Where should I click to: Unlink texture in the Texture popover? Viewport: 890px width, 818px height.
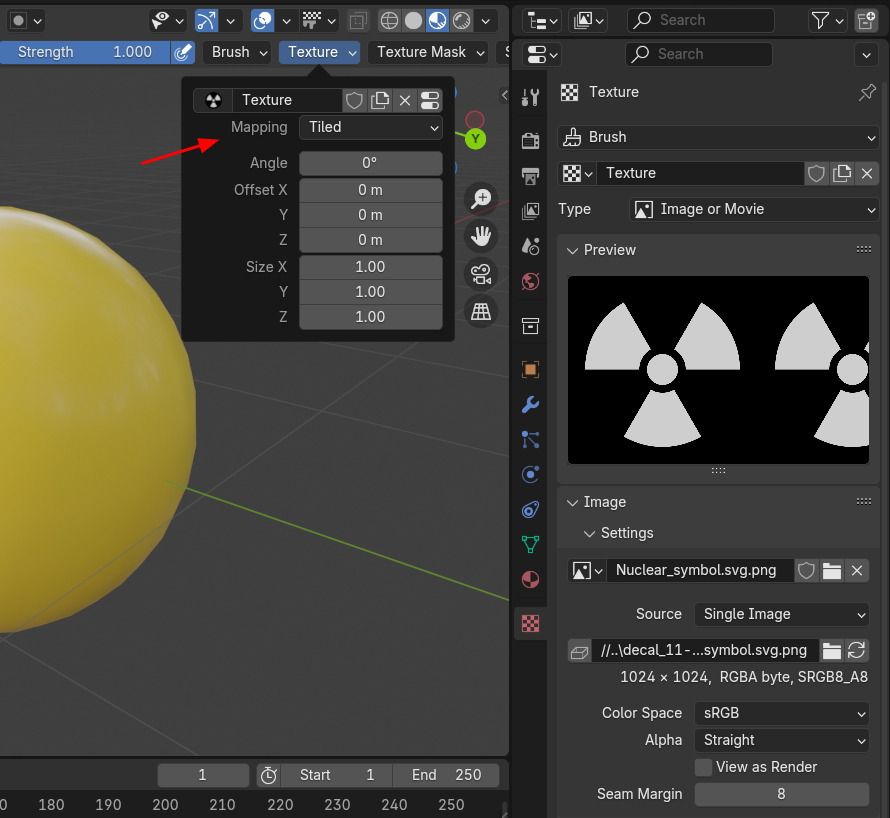pos(405,100)
